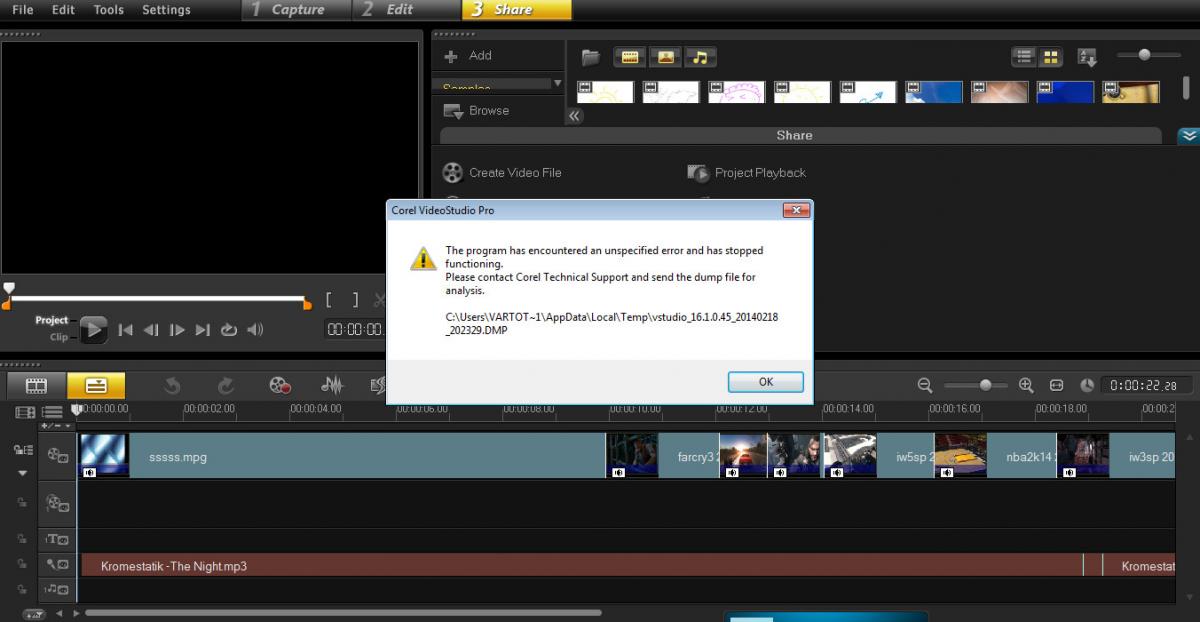Choose Create Video File option

pyautogui.click(x=502, y=173)
